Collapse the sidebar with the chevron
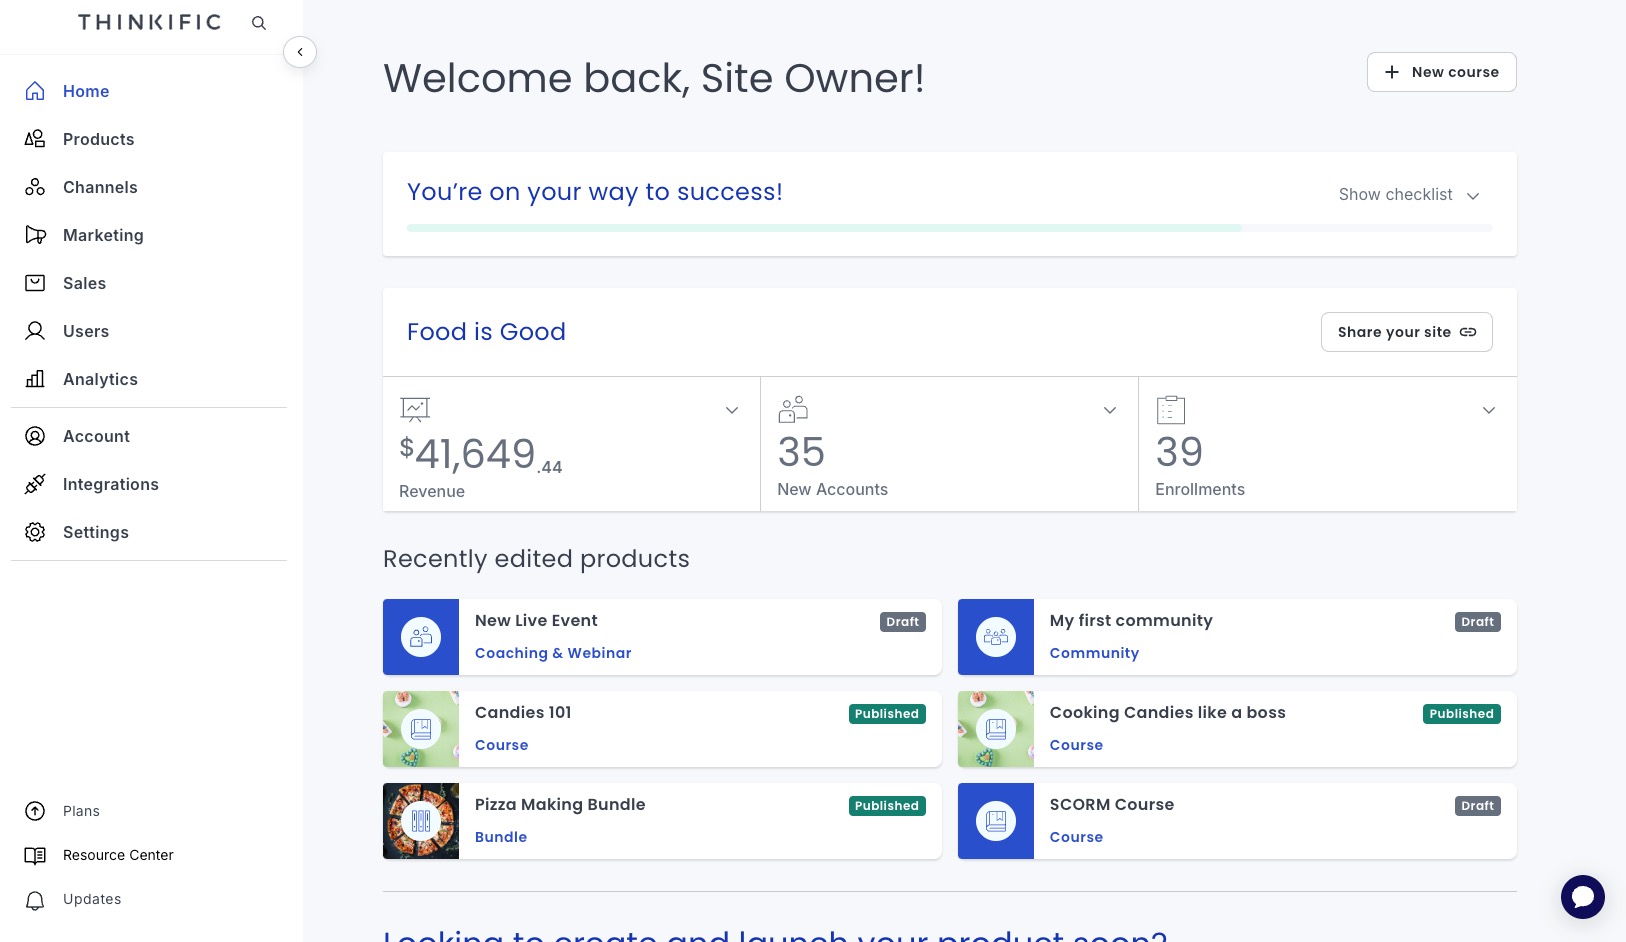The image size is (1626, 942). [x=300, y=52]
